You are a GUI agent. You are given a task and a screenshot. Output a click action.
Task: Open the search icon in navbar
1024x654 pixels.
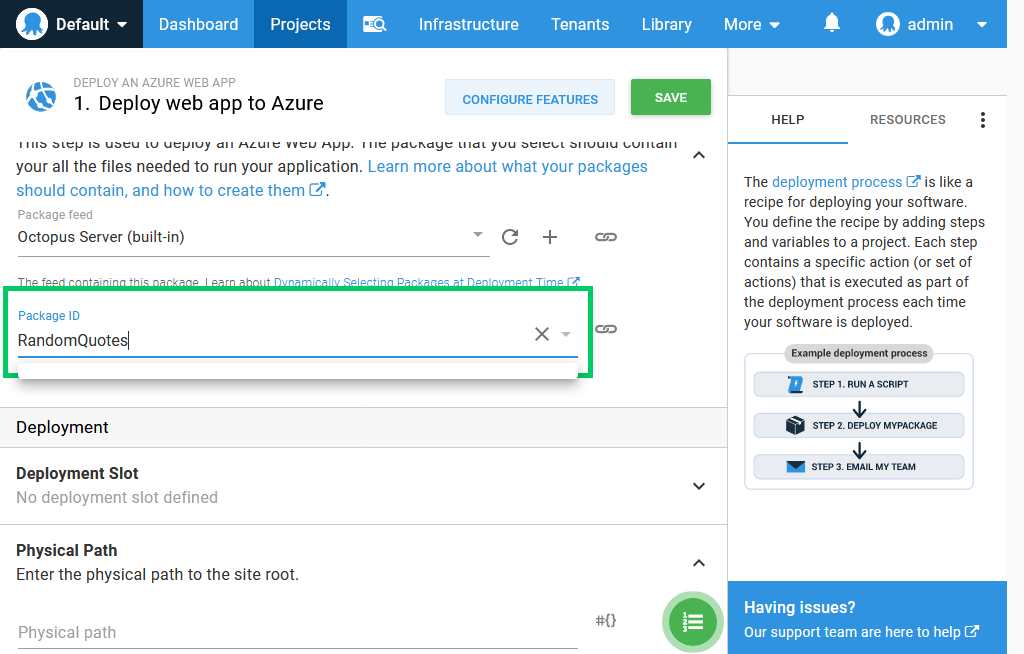click(x=375, y=24)
